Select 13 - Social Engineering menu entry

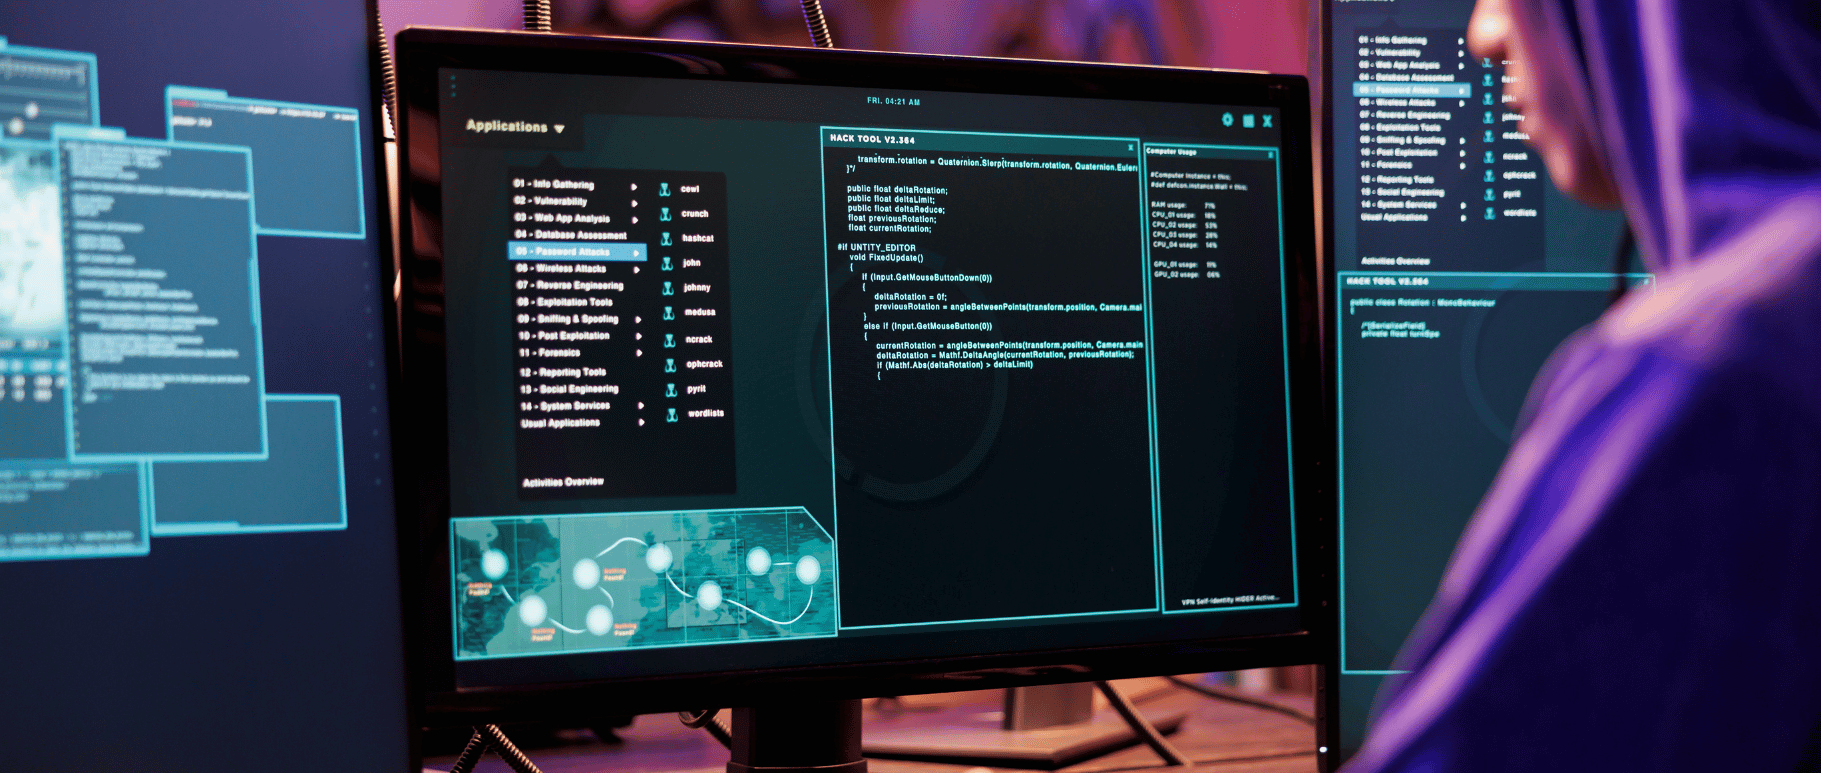click(x=569, y=389)
